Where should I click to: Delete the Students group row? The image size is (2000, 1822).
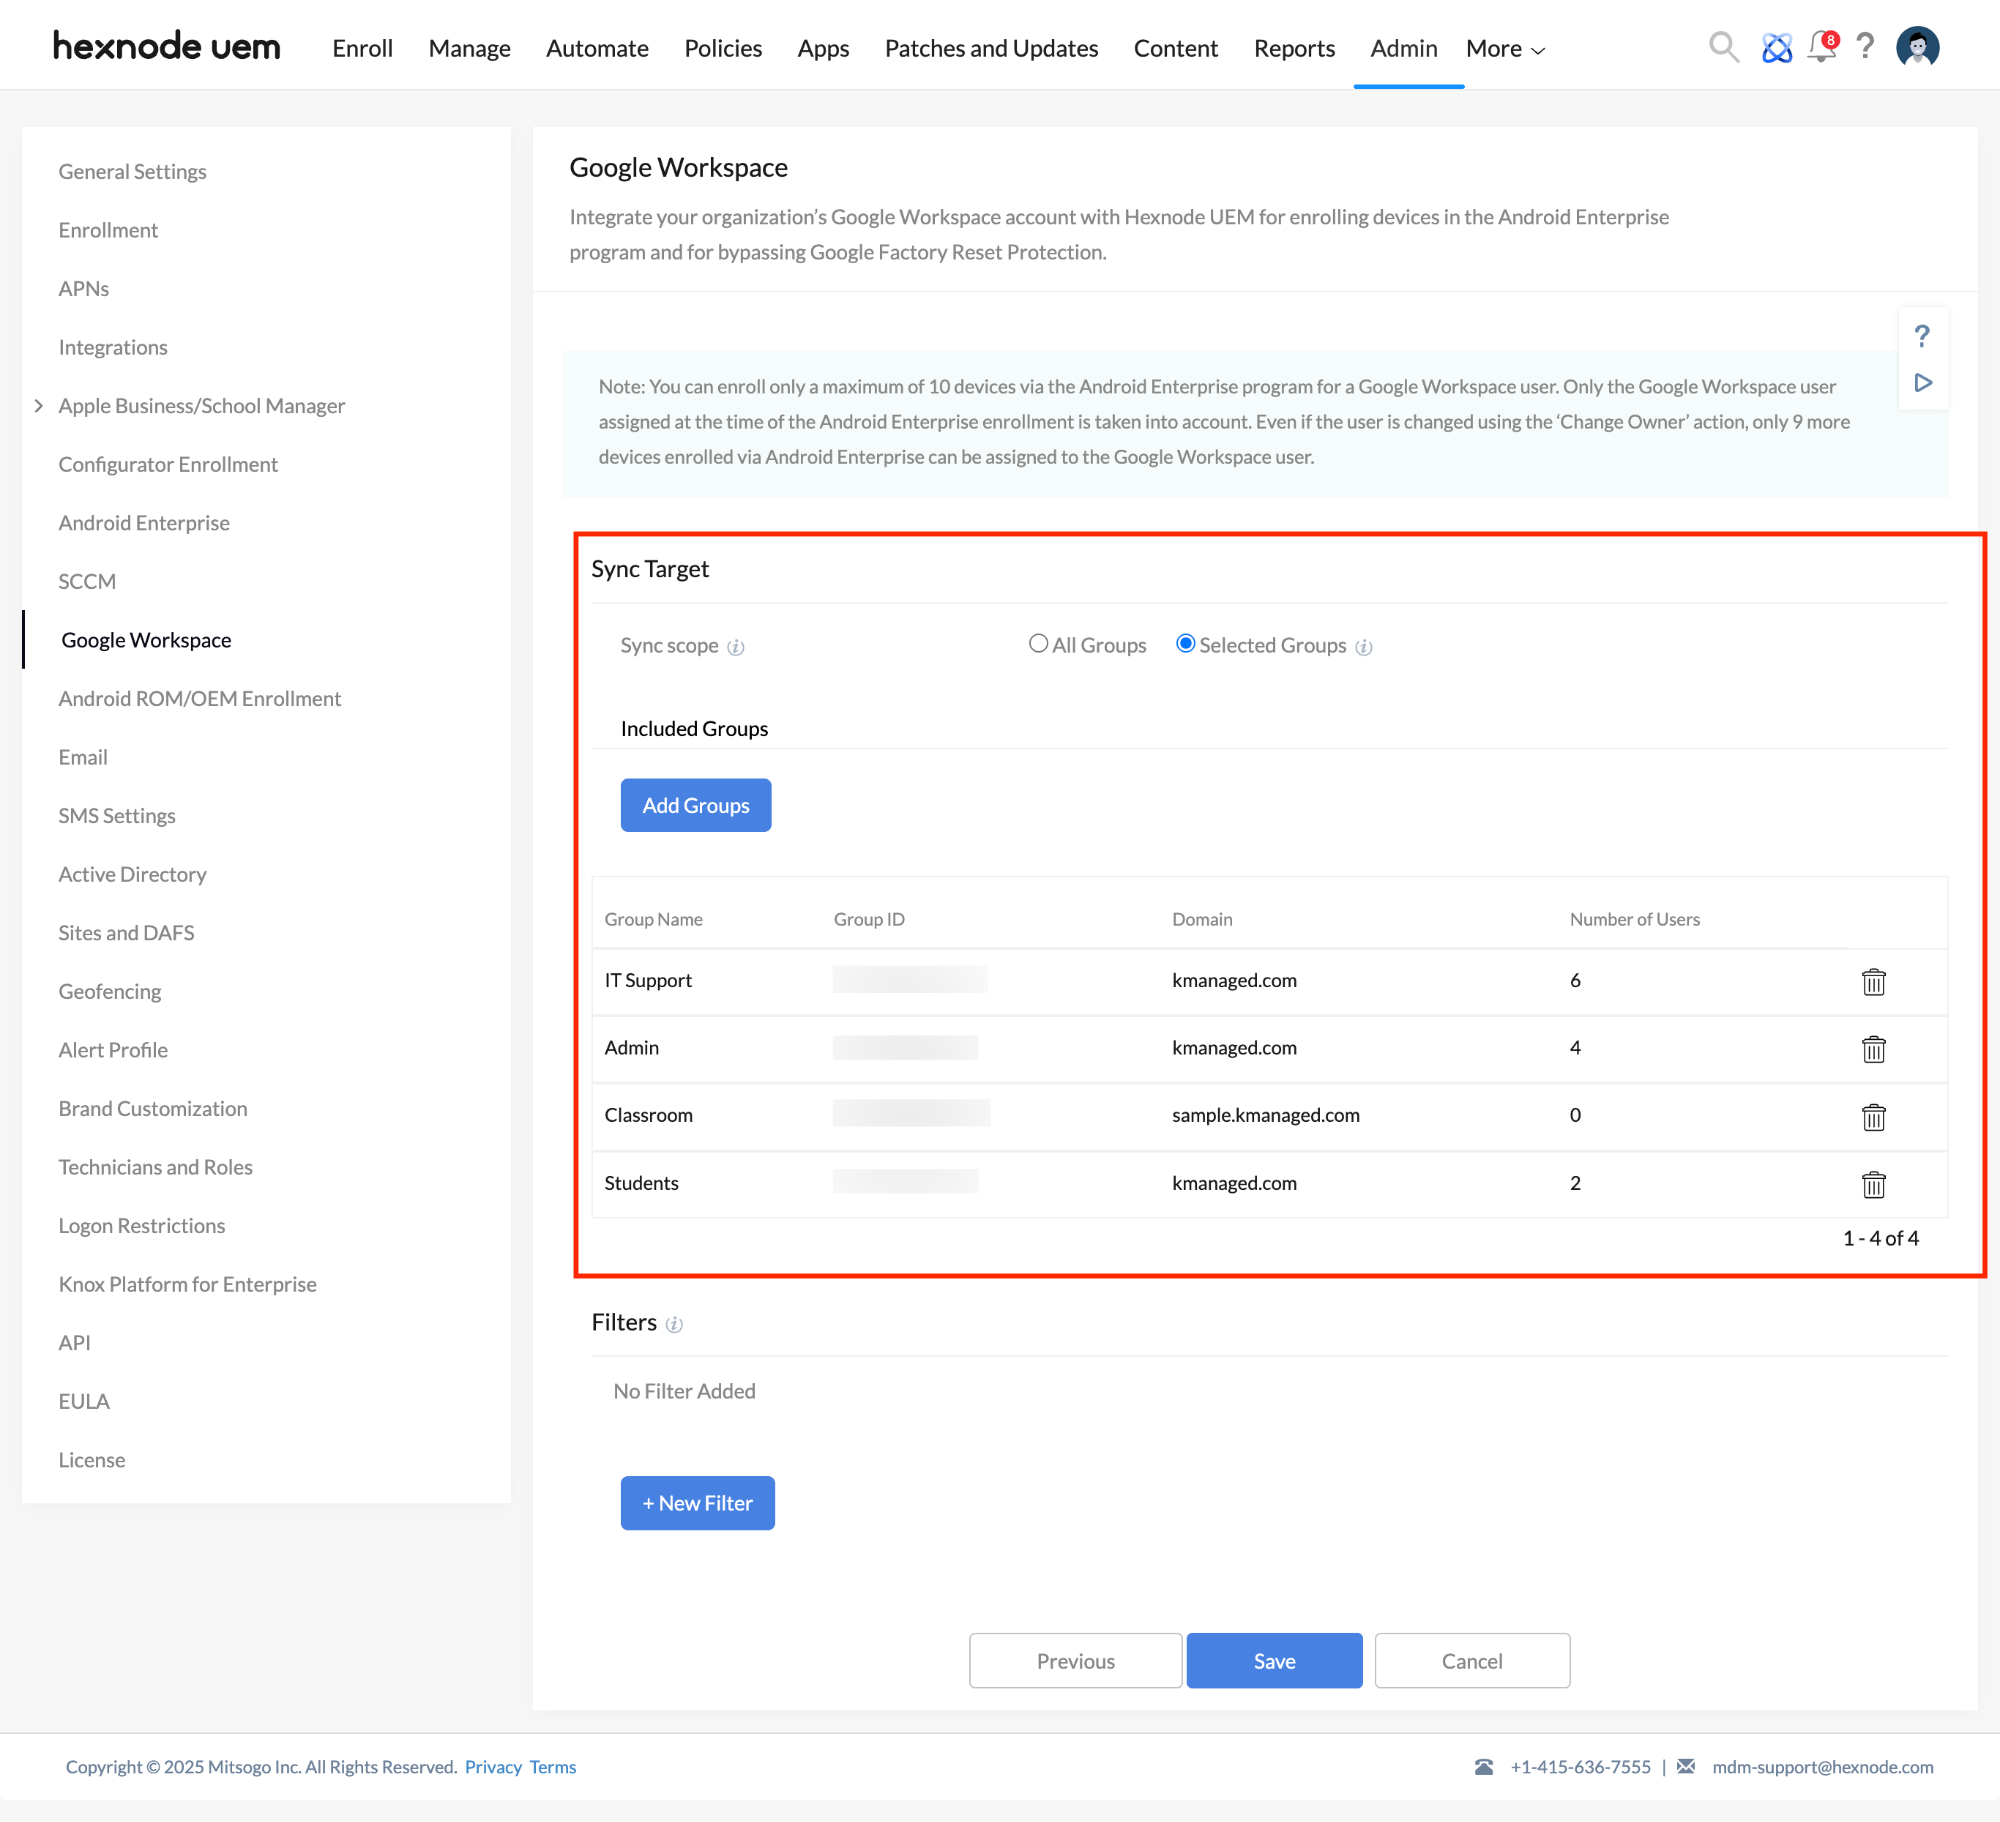click(1873, 1185)
